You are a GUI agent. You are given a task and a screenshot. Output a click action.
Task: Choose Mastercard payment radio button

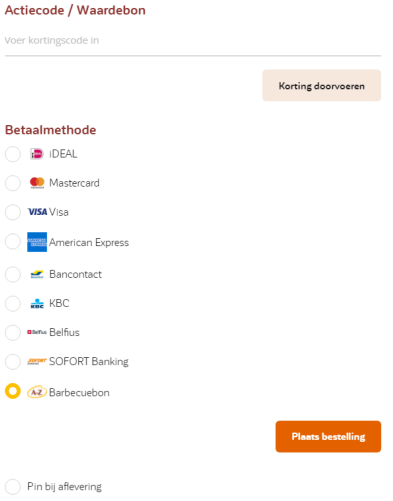click(13, 183)
